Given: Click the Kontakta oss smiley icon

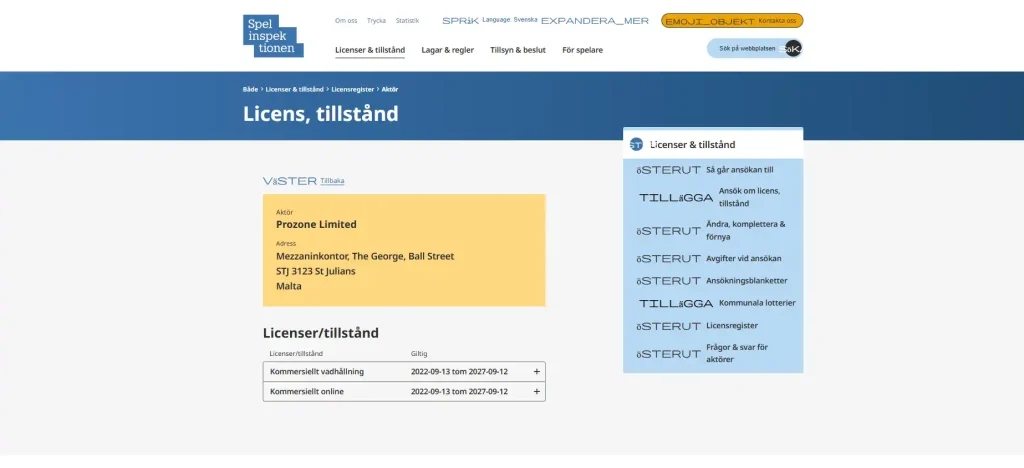Looking at the screenshot, I should (x=709, y=22).
